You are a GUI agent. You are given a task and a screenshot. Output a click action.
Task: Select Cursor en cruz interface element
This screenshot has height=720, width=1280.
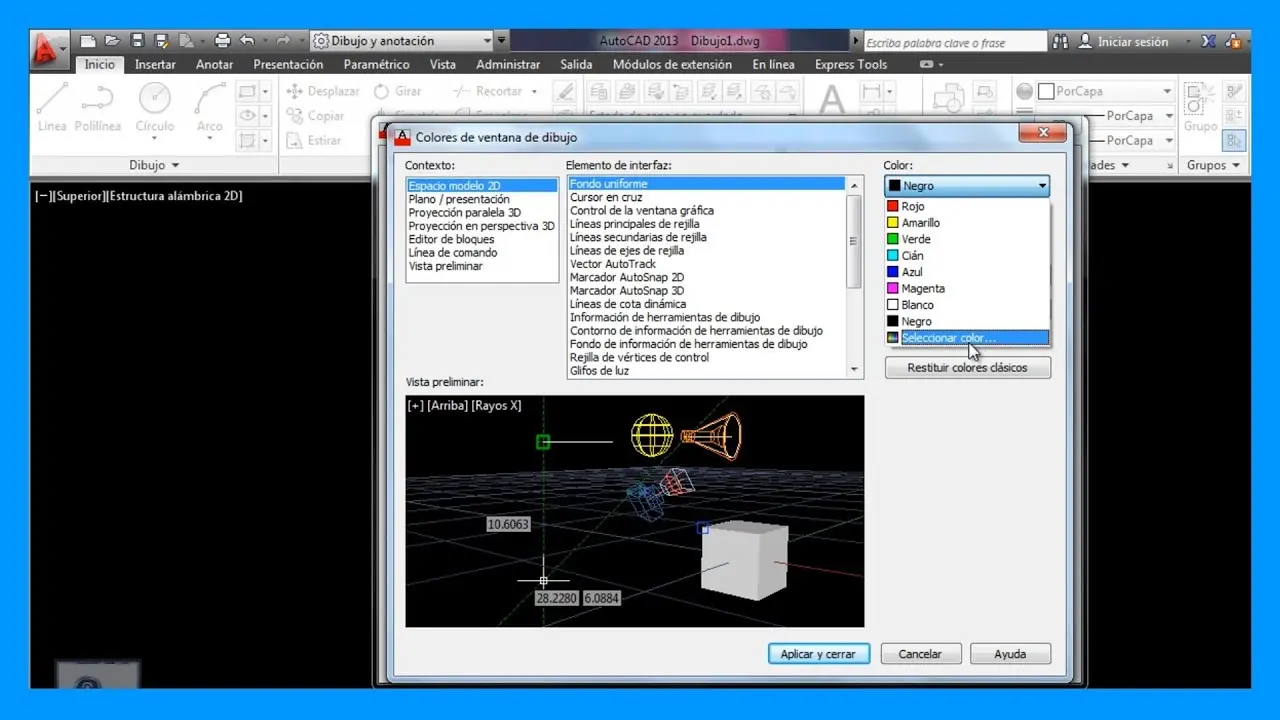pos(706,197)
